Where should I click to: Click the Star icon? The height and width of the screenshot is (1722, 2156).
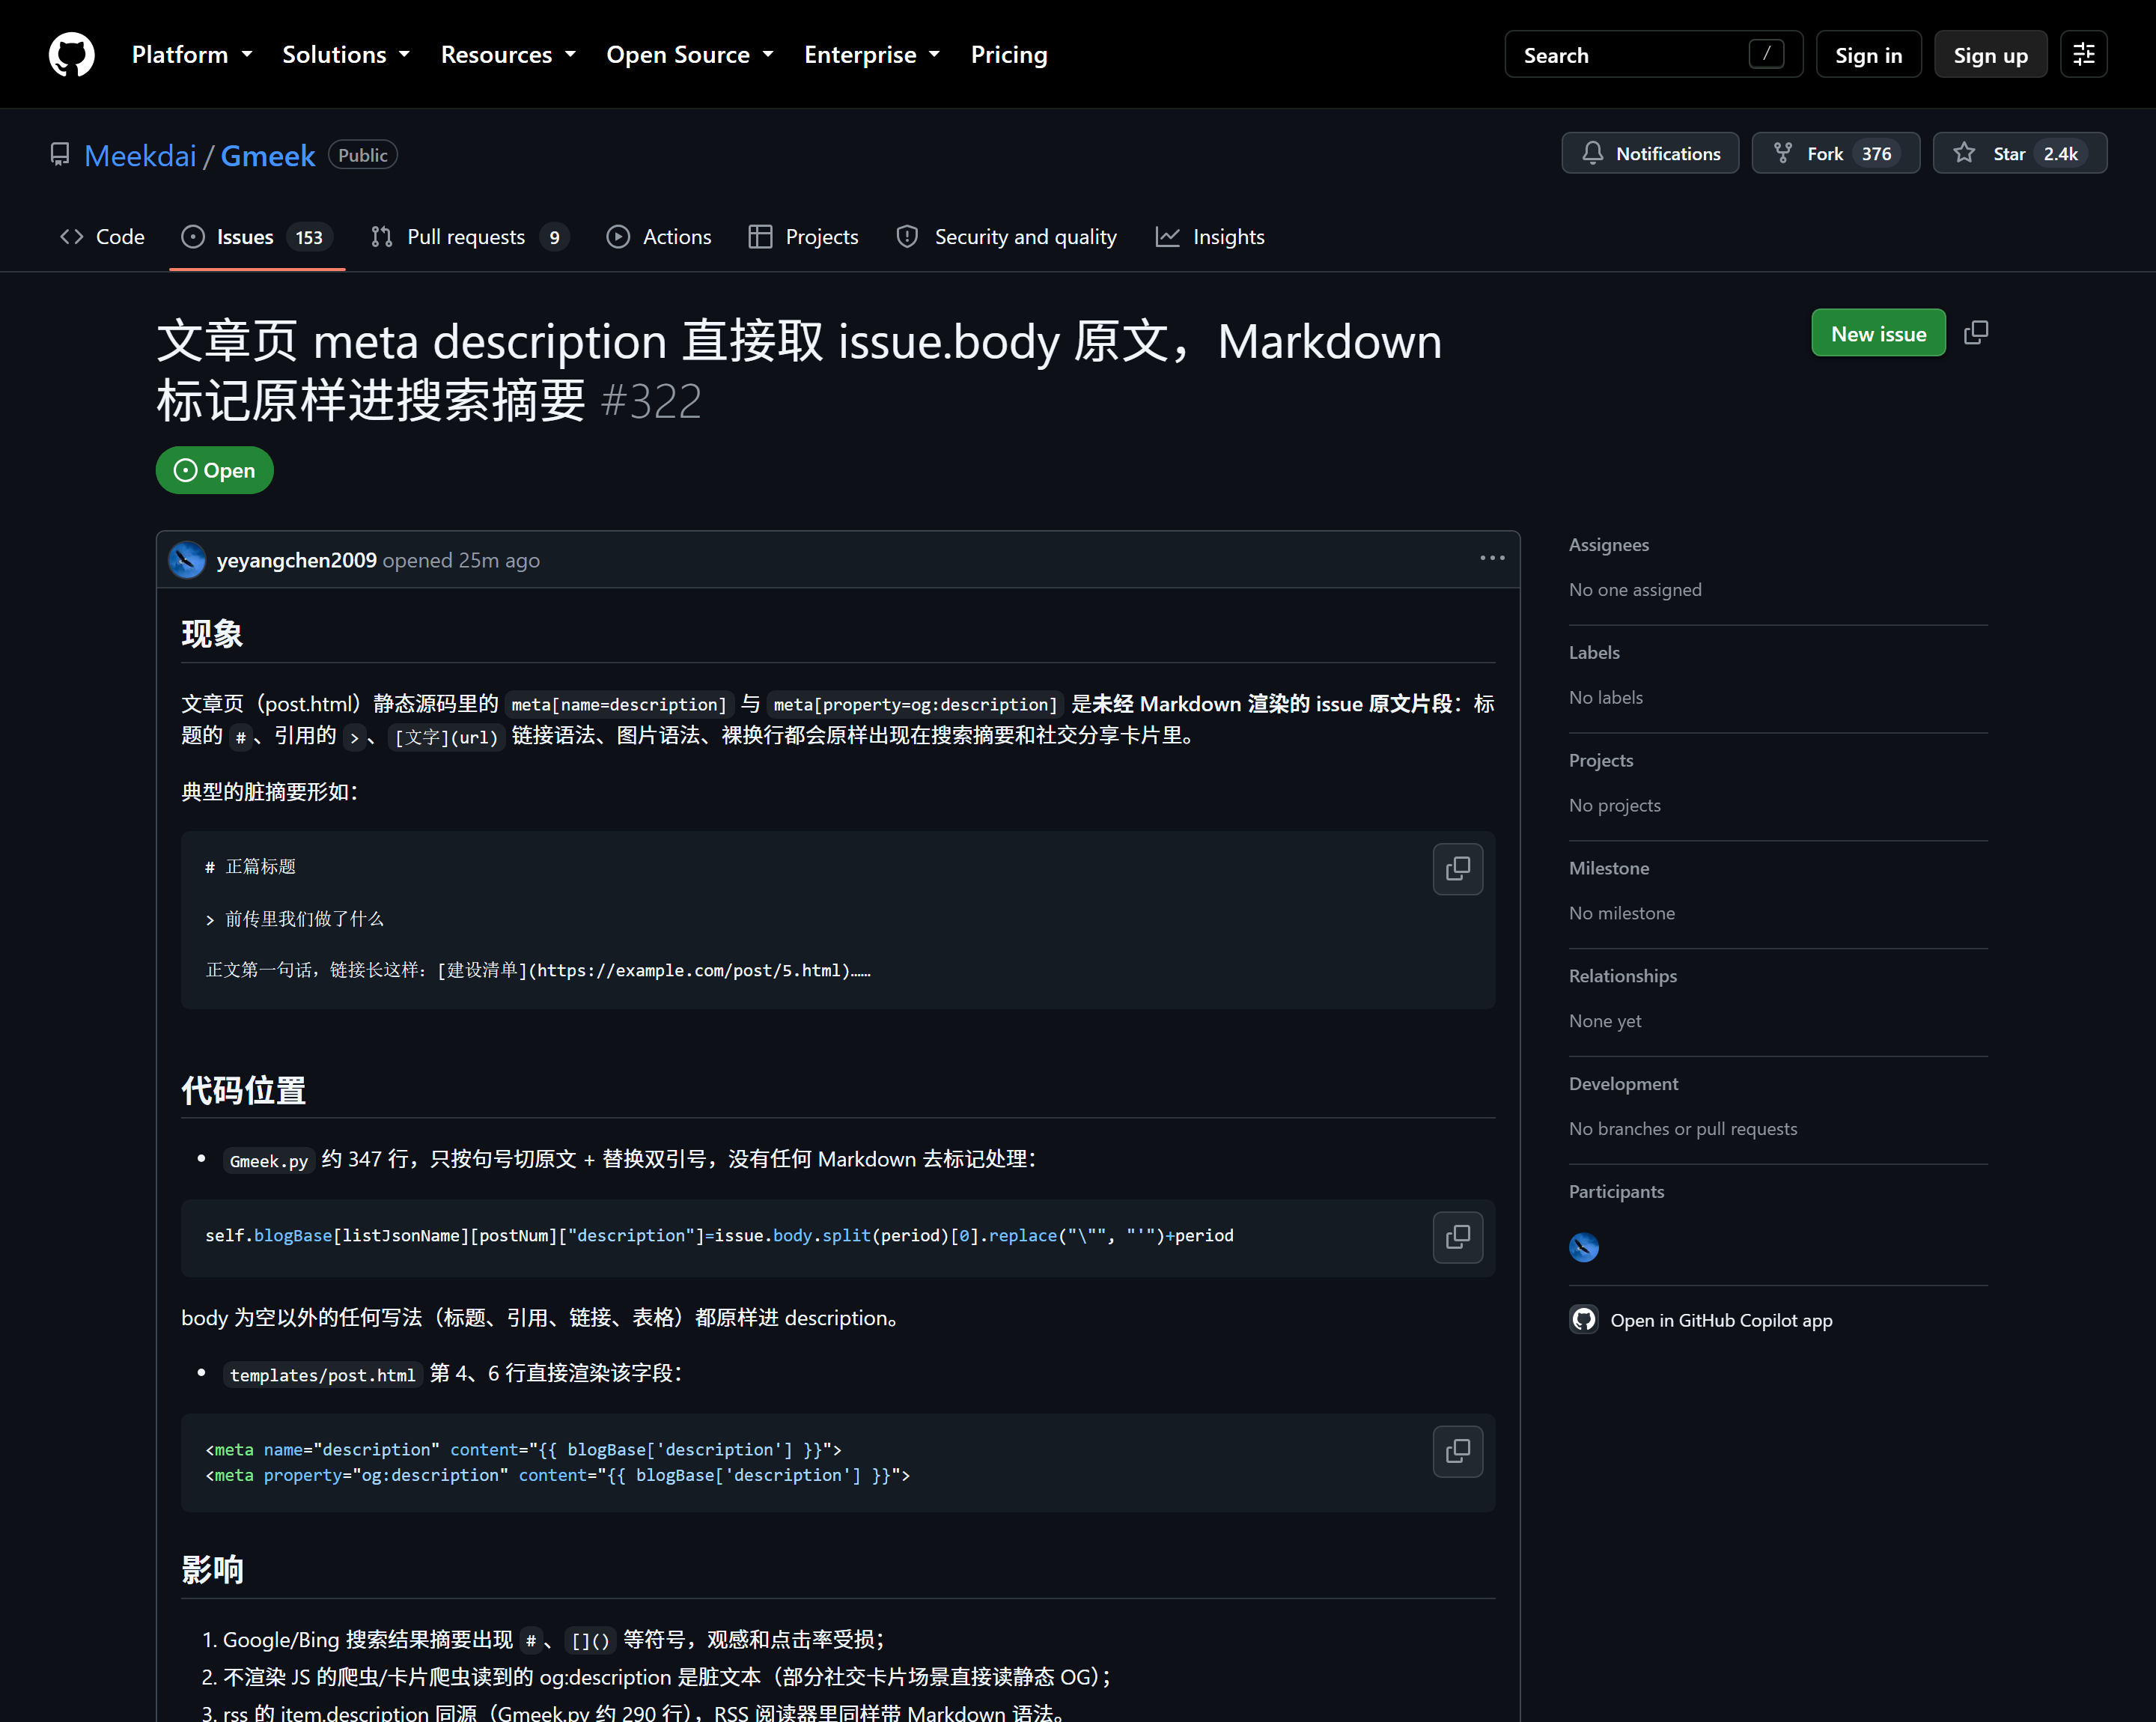click(1964, 153)
